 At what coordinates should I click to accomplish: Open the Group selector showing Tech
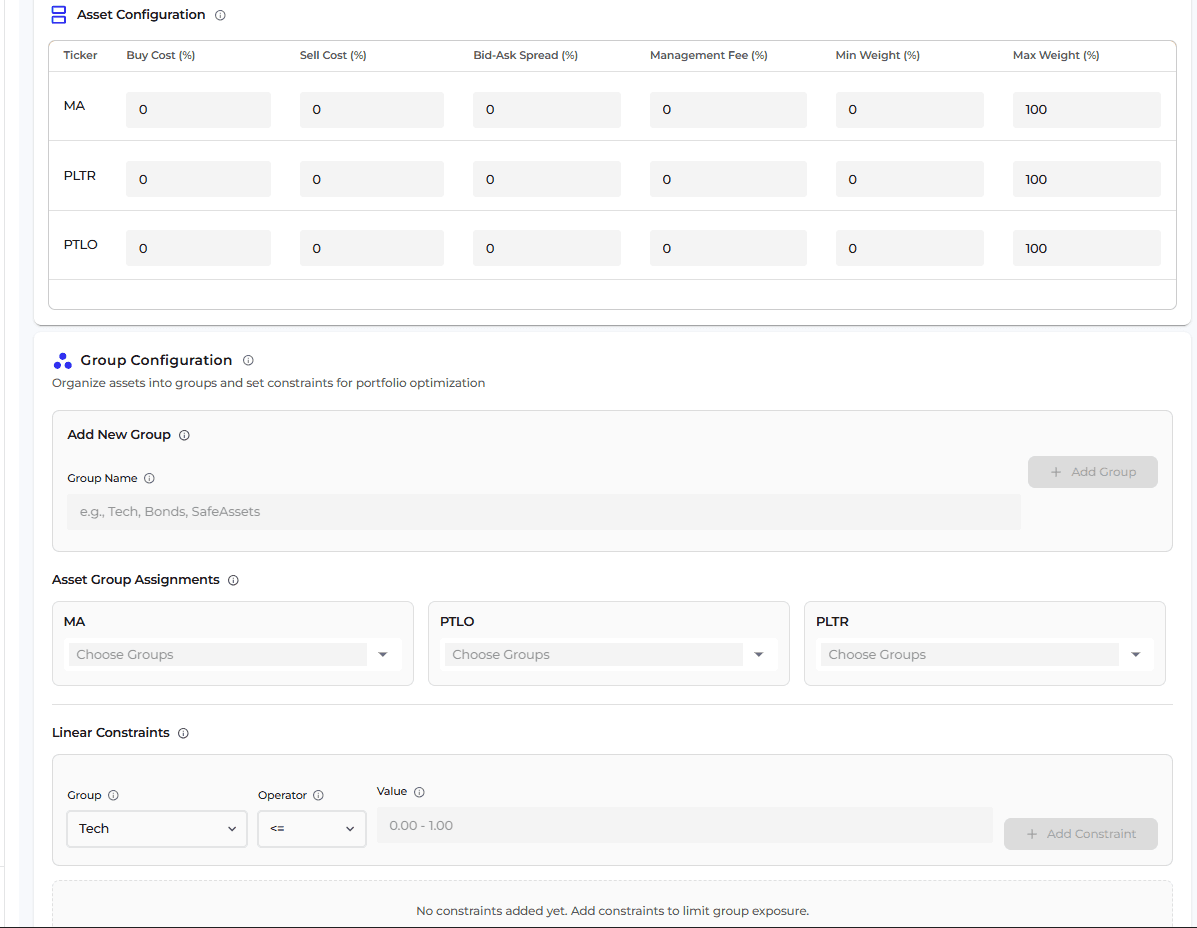pyautogui.click(x=157, y=829)
